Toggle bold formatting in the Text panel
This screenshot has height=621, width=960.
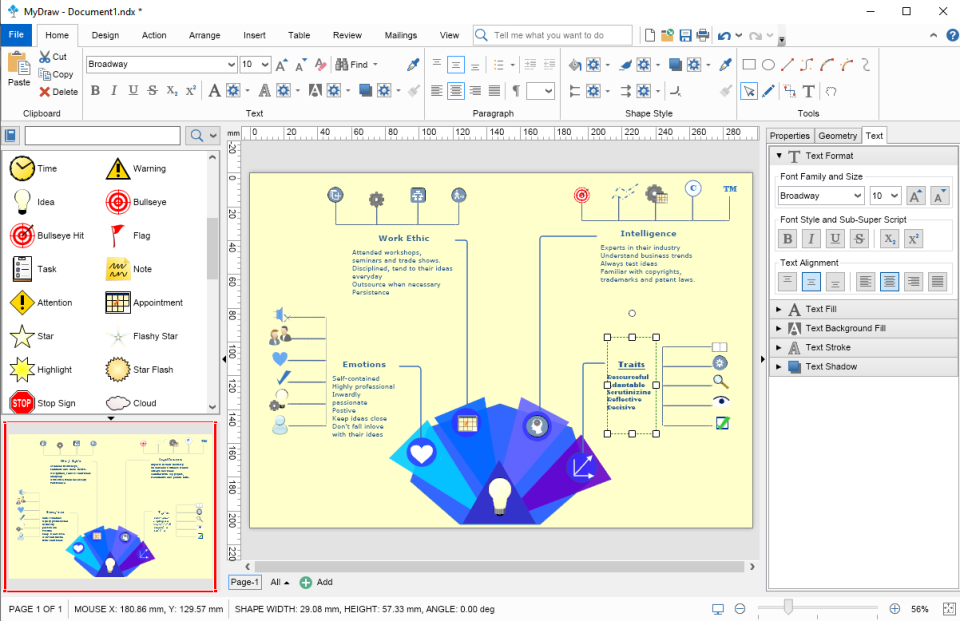pos(788,238)
